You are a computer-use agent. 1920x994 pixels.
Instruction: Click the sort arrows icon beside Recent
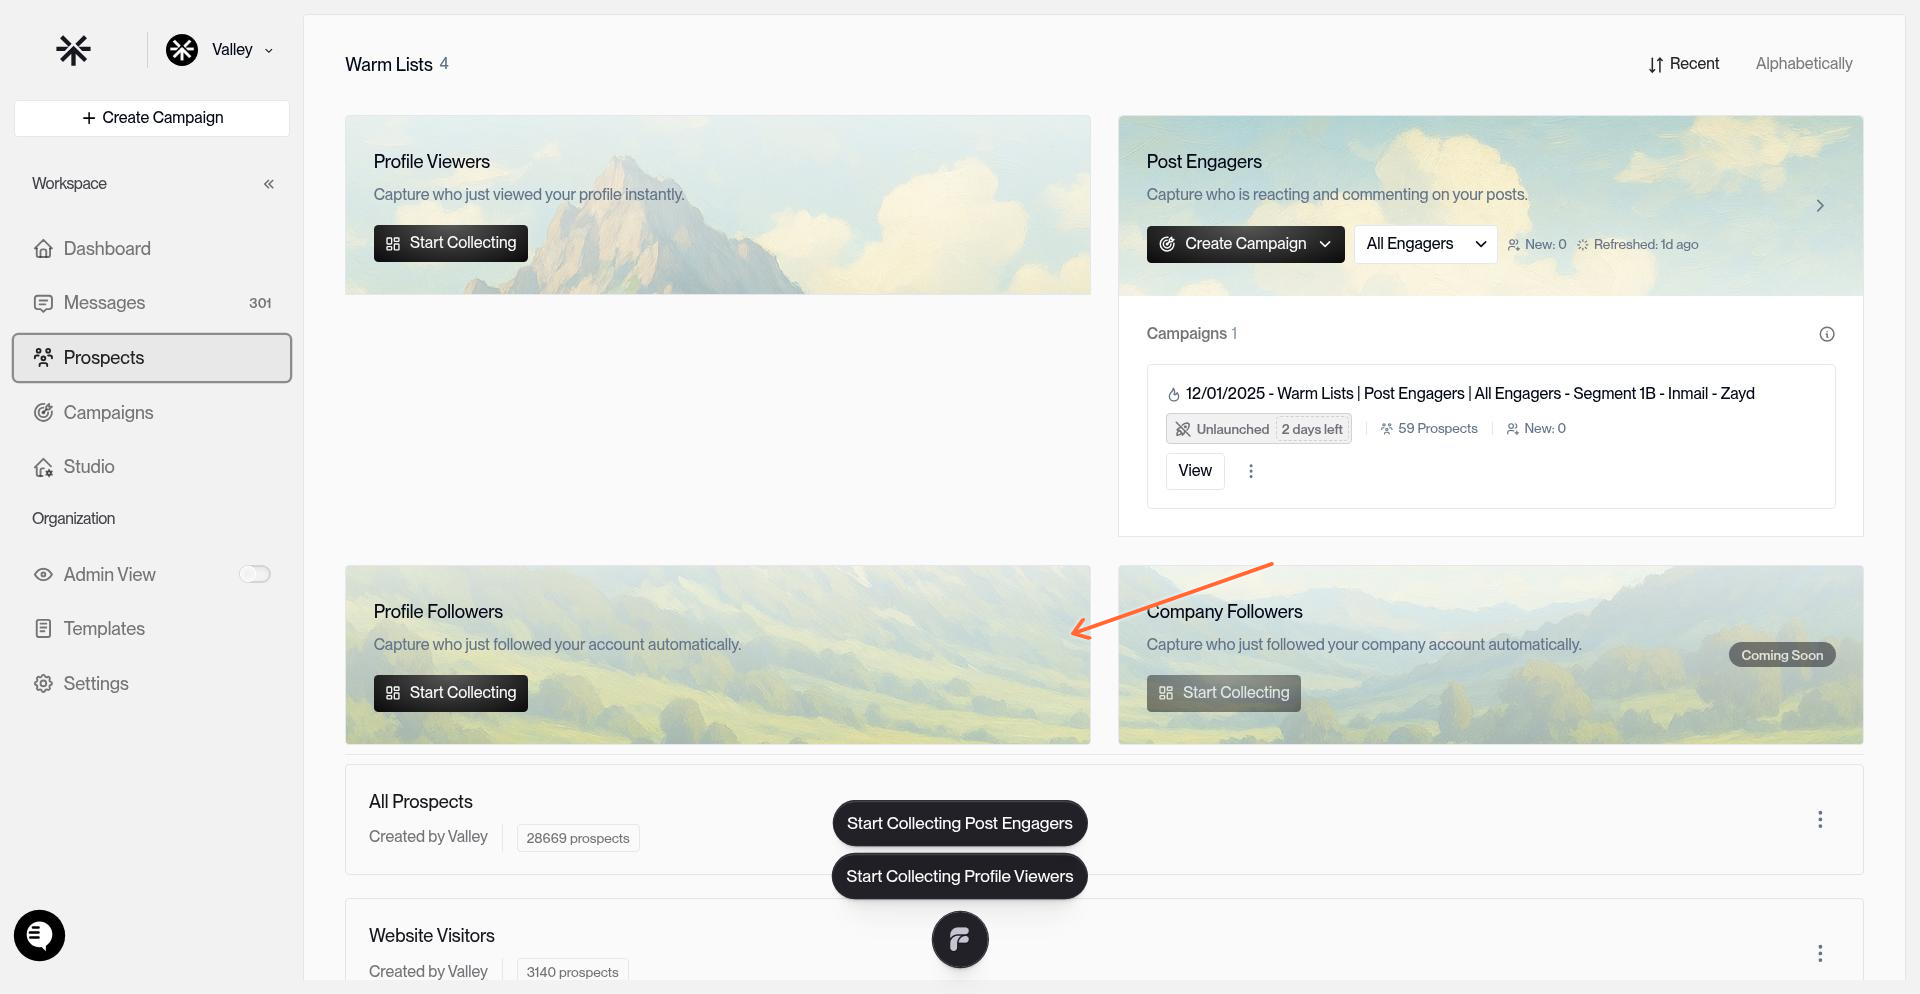pyautogui.click(x=1656, y=64)
